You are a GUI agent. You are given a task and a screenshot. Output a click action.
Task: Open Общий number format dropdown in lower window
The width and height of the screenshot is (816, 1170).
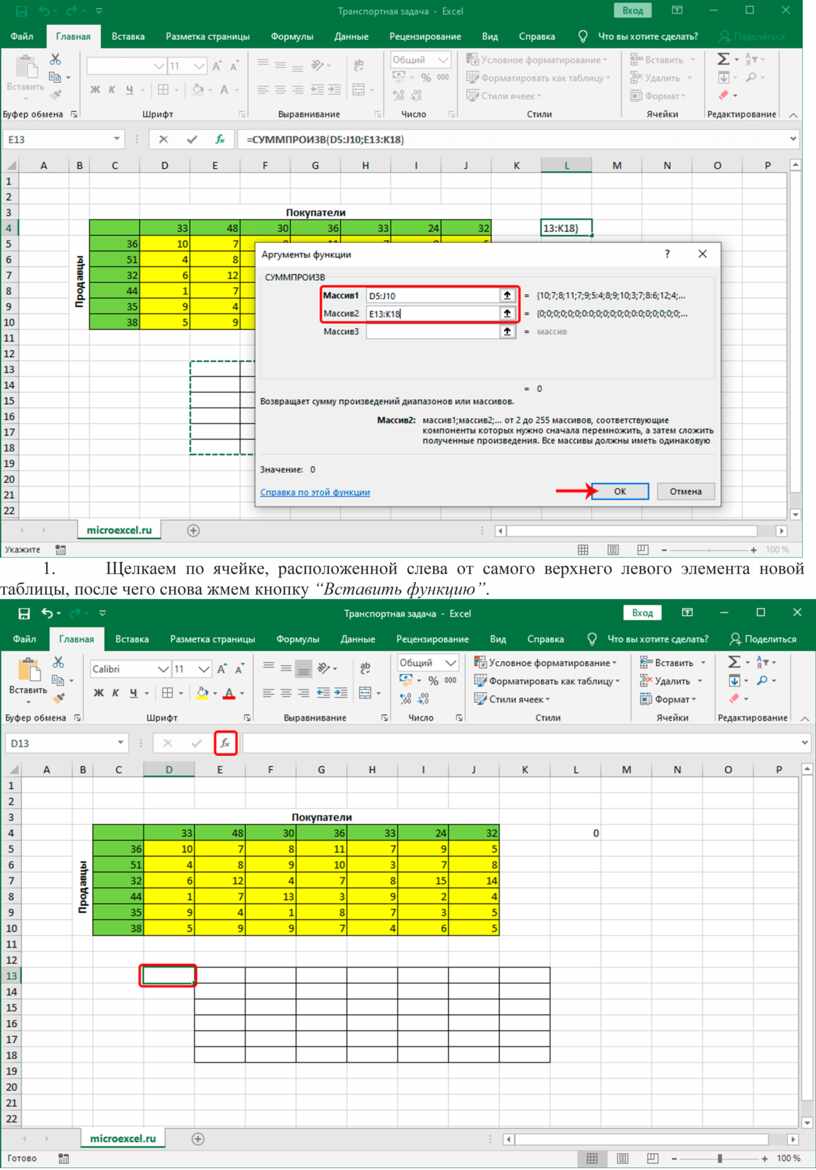(x=450, y=663)
